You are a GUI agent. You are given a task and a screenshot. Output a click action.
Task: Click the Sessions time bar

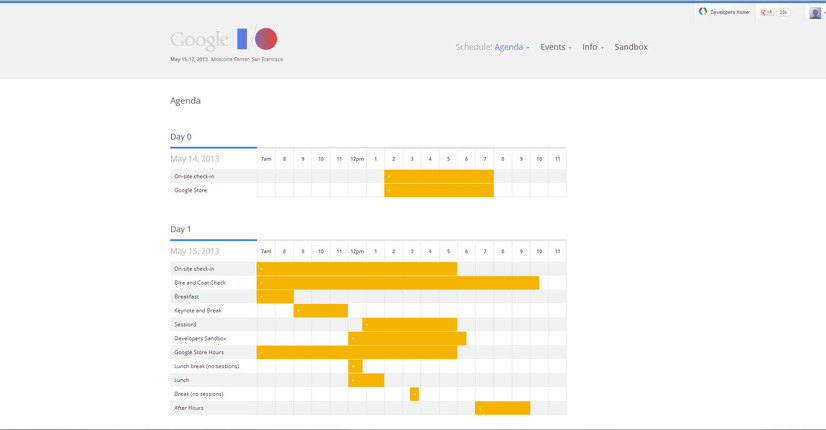point(409,325)
